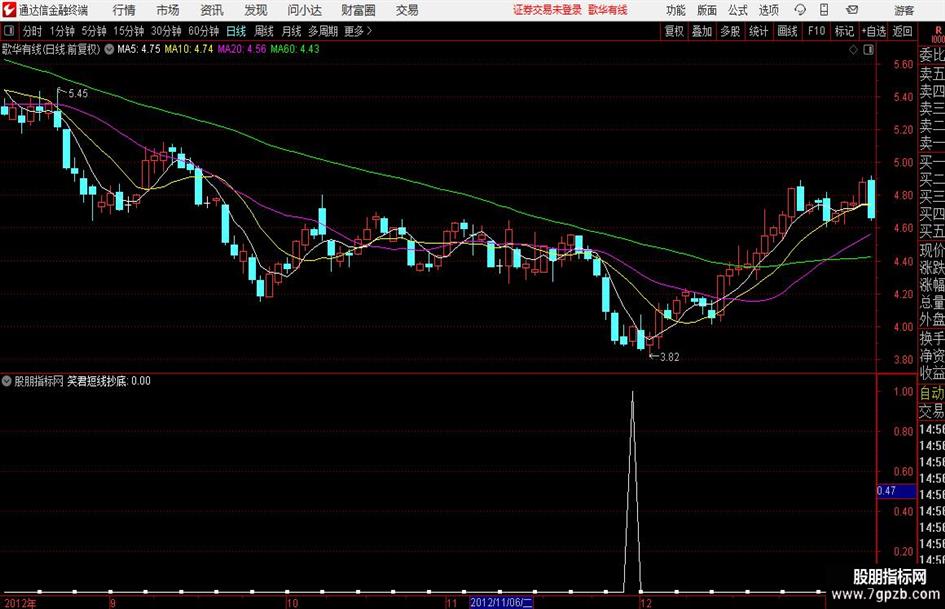Click the highlighted date 2012/11/06/二 label
Viewport: 945px width, 609px height.
click(x=501, y=602)
